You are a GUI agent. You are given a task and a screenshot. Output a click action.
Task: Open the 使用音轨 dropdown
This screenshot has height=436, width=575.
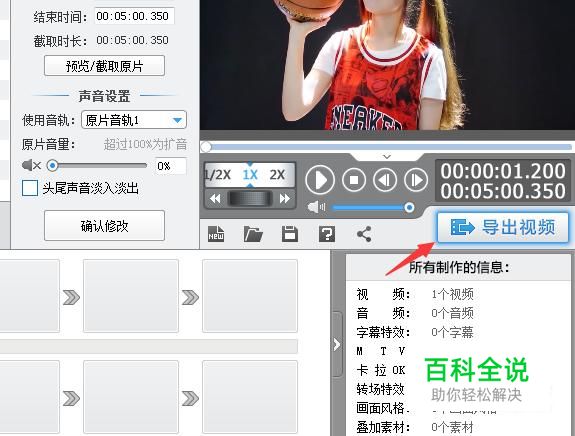[x=134, y=120]
